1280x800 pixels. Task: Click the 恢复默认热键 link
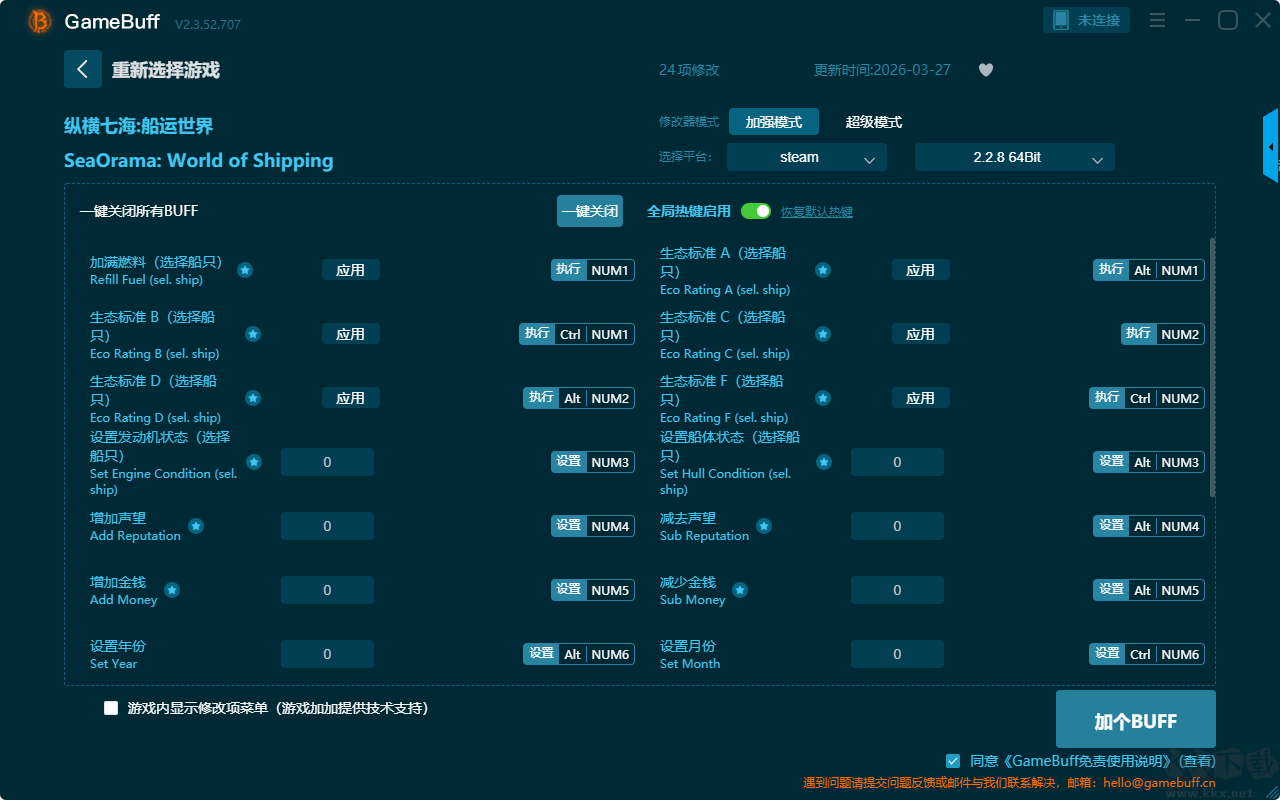(817, 212)
